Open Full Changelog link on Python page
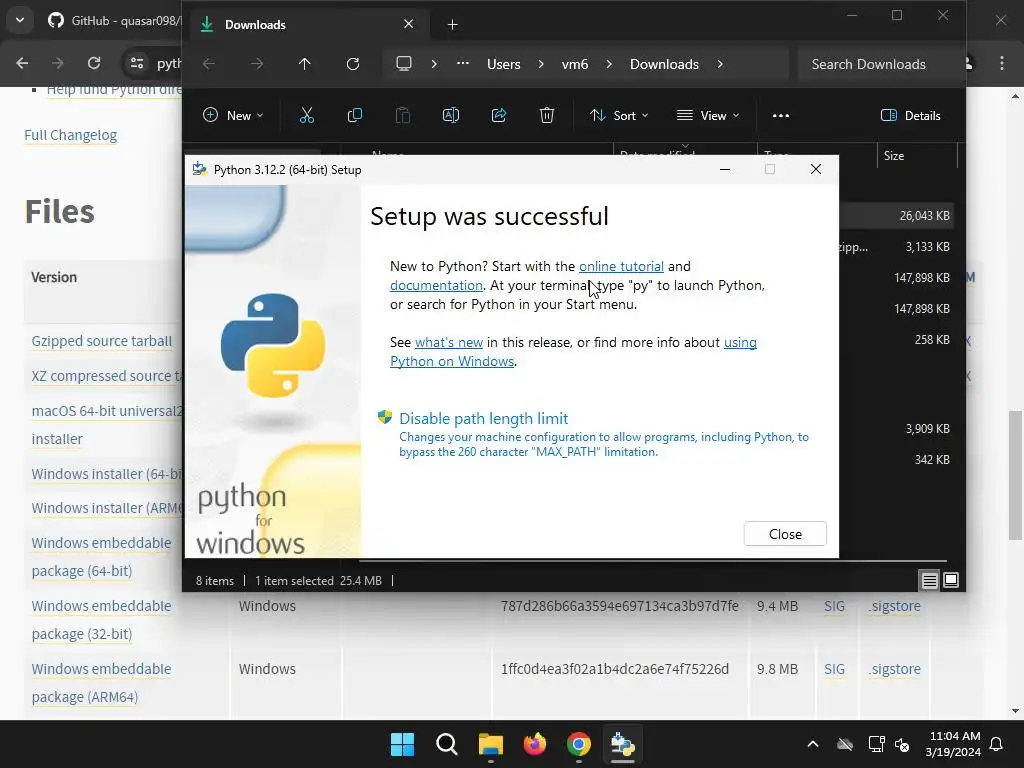The height and width of the screenshot is (768, 1024). (x=71, y=135)
